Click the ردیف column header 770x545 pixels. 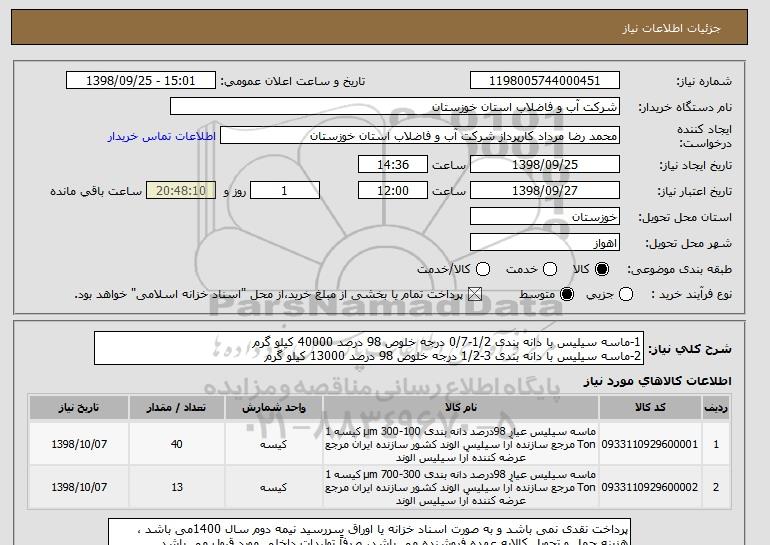coord(716,407)
